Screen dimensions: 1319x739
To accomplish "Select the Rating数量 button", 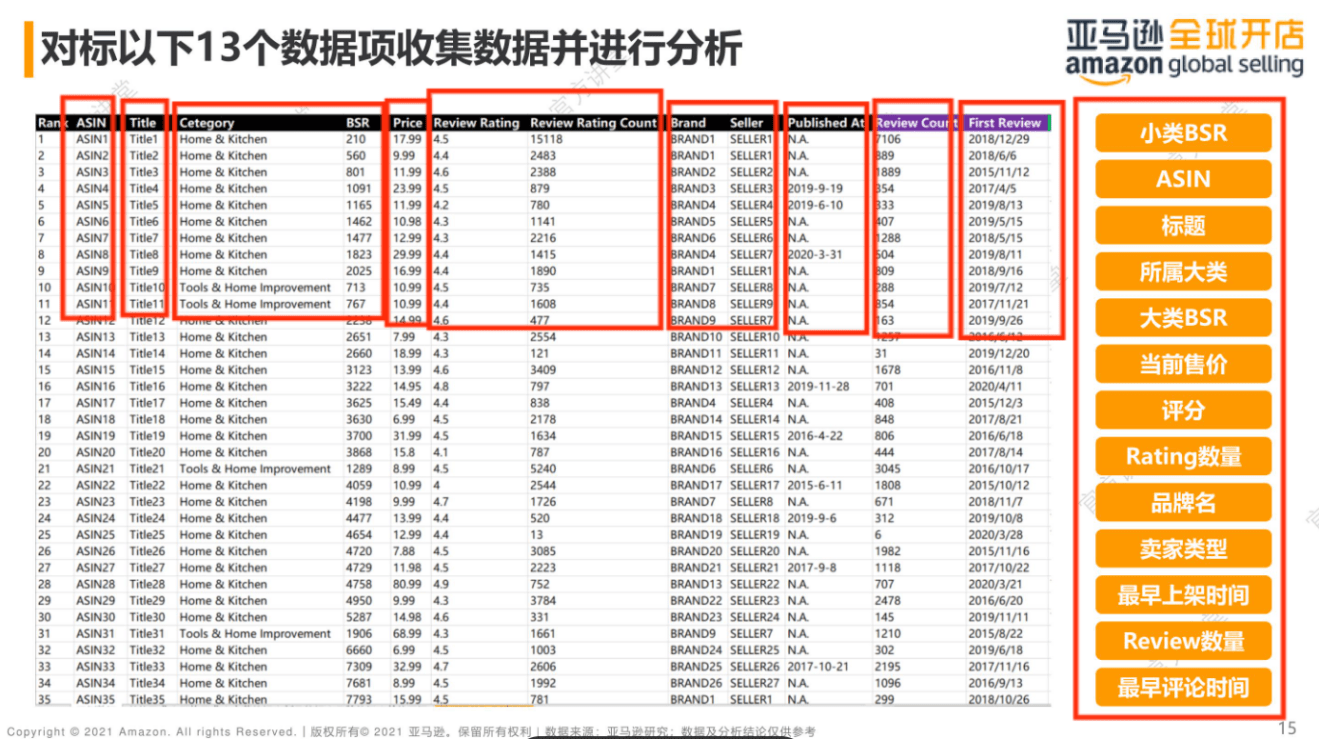I will [1183, 456].
